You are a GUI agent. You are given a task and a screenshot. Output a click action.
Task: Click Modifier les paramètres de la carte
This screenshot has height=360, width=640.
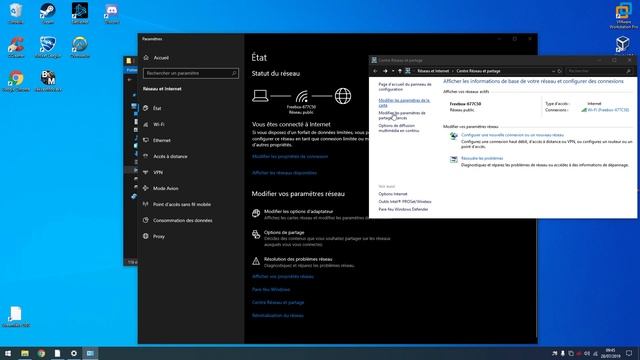click(404, 102)
